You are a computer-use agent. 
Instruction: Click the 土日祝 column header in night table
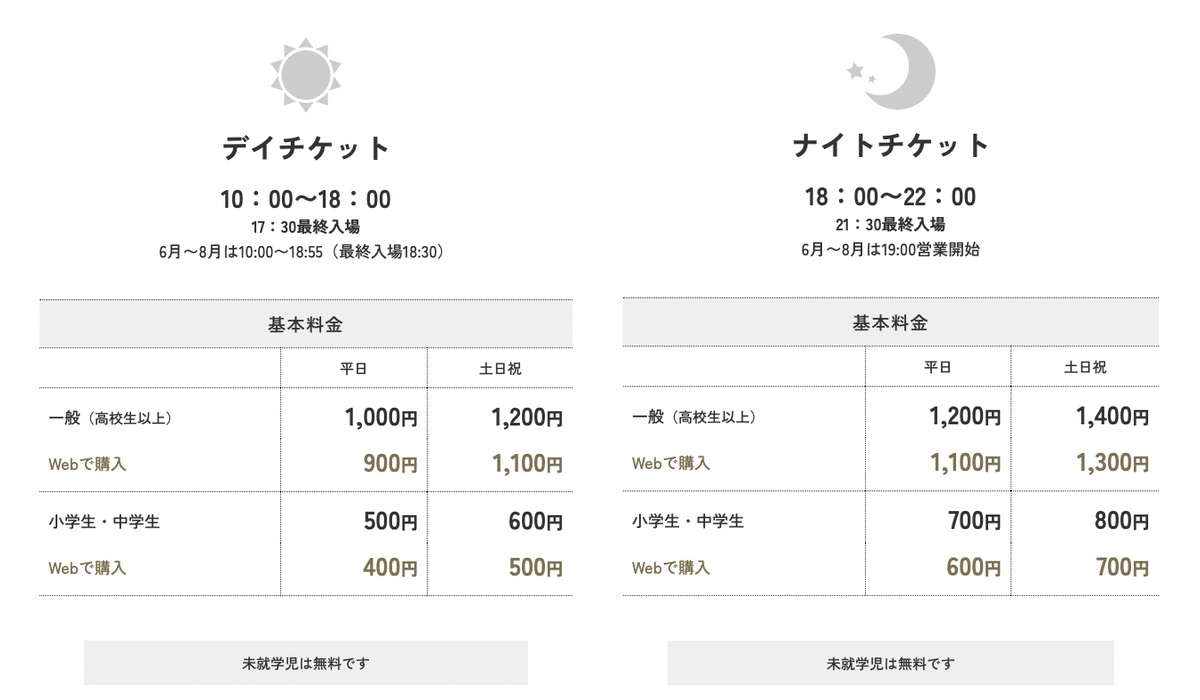[x=1085, y=367]
